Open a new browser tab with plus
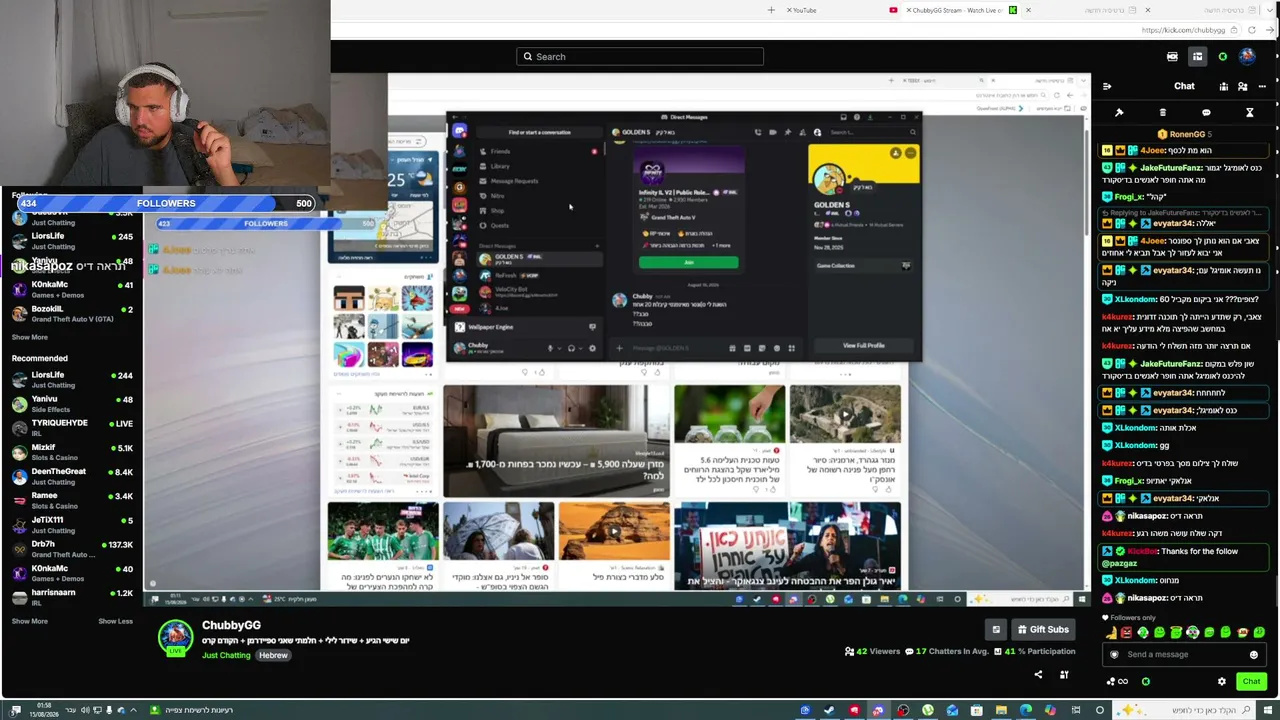Image resolution: width=1280 pixels, height=720 pixels. (771, 10)
